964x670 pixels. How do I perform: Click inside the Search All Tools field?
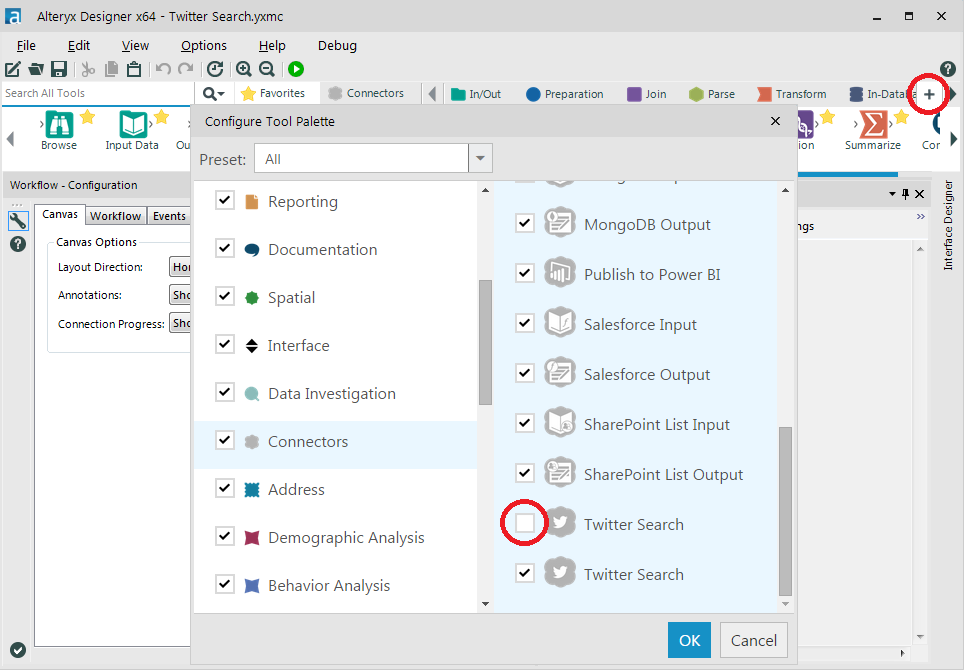click(x=90, y=92)
